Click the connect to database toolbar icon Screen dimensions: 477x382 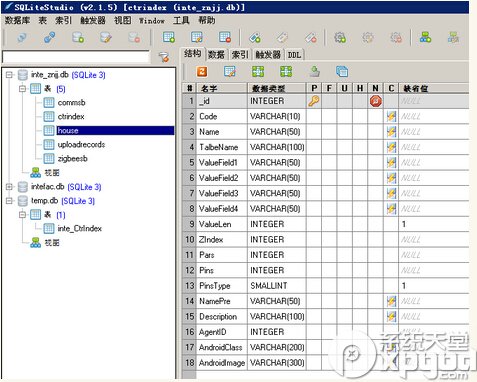[x=22, y=37]
